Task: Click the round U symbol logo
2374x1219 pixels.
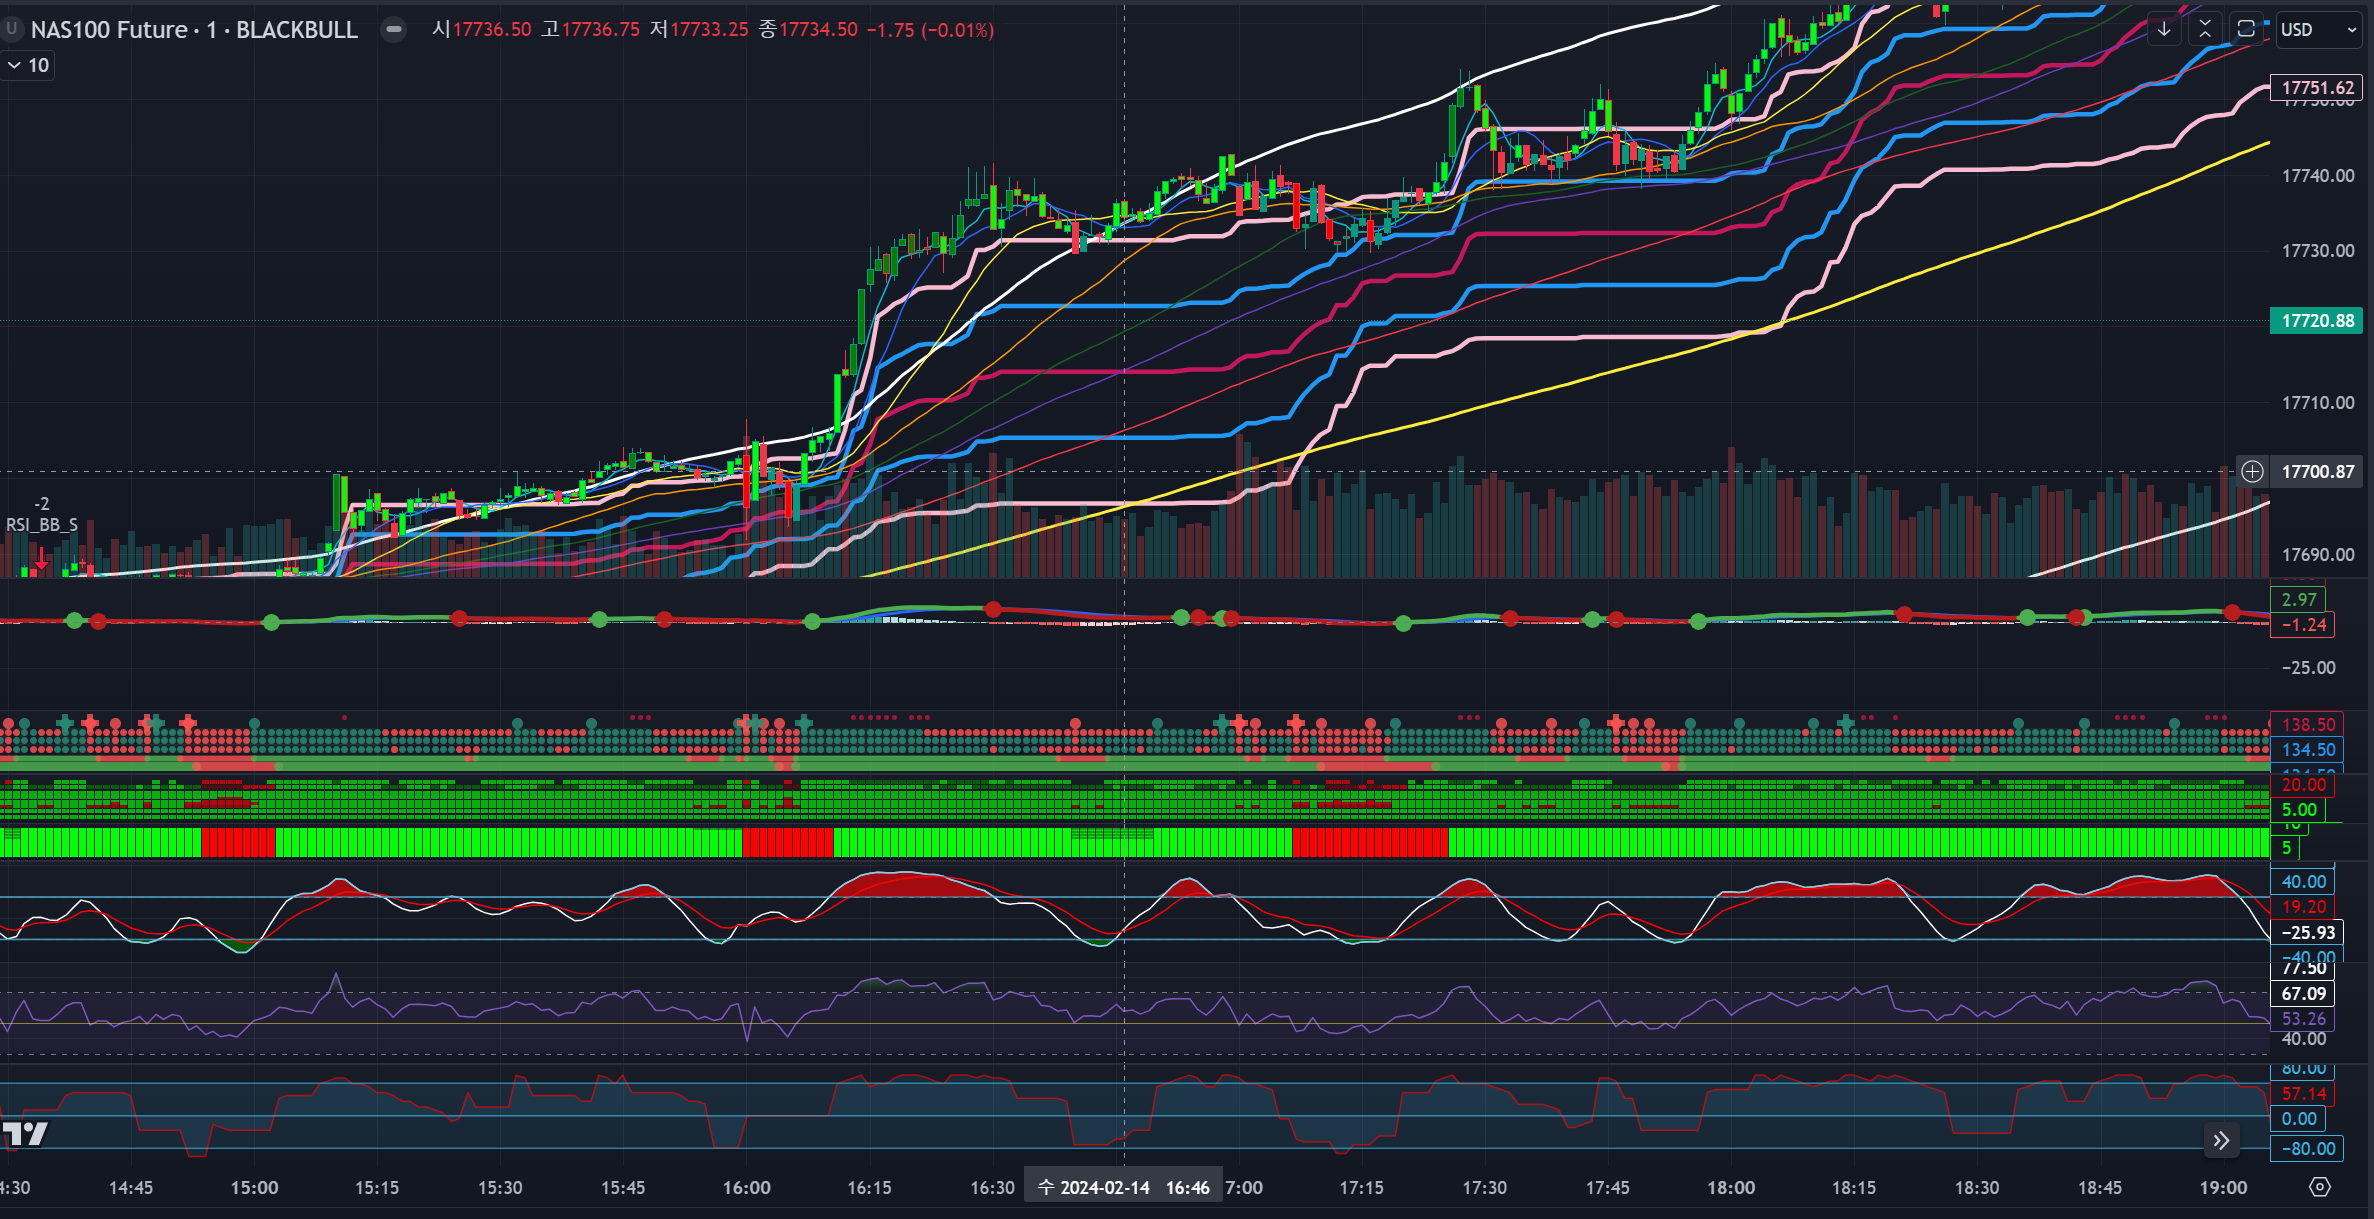Action: coord(12,29)
